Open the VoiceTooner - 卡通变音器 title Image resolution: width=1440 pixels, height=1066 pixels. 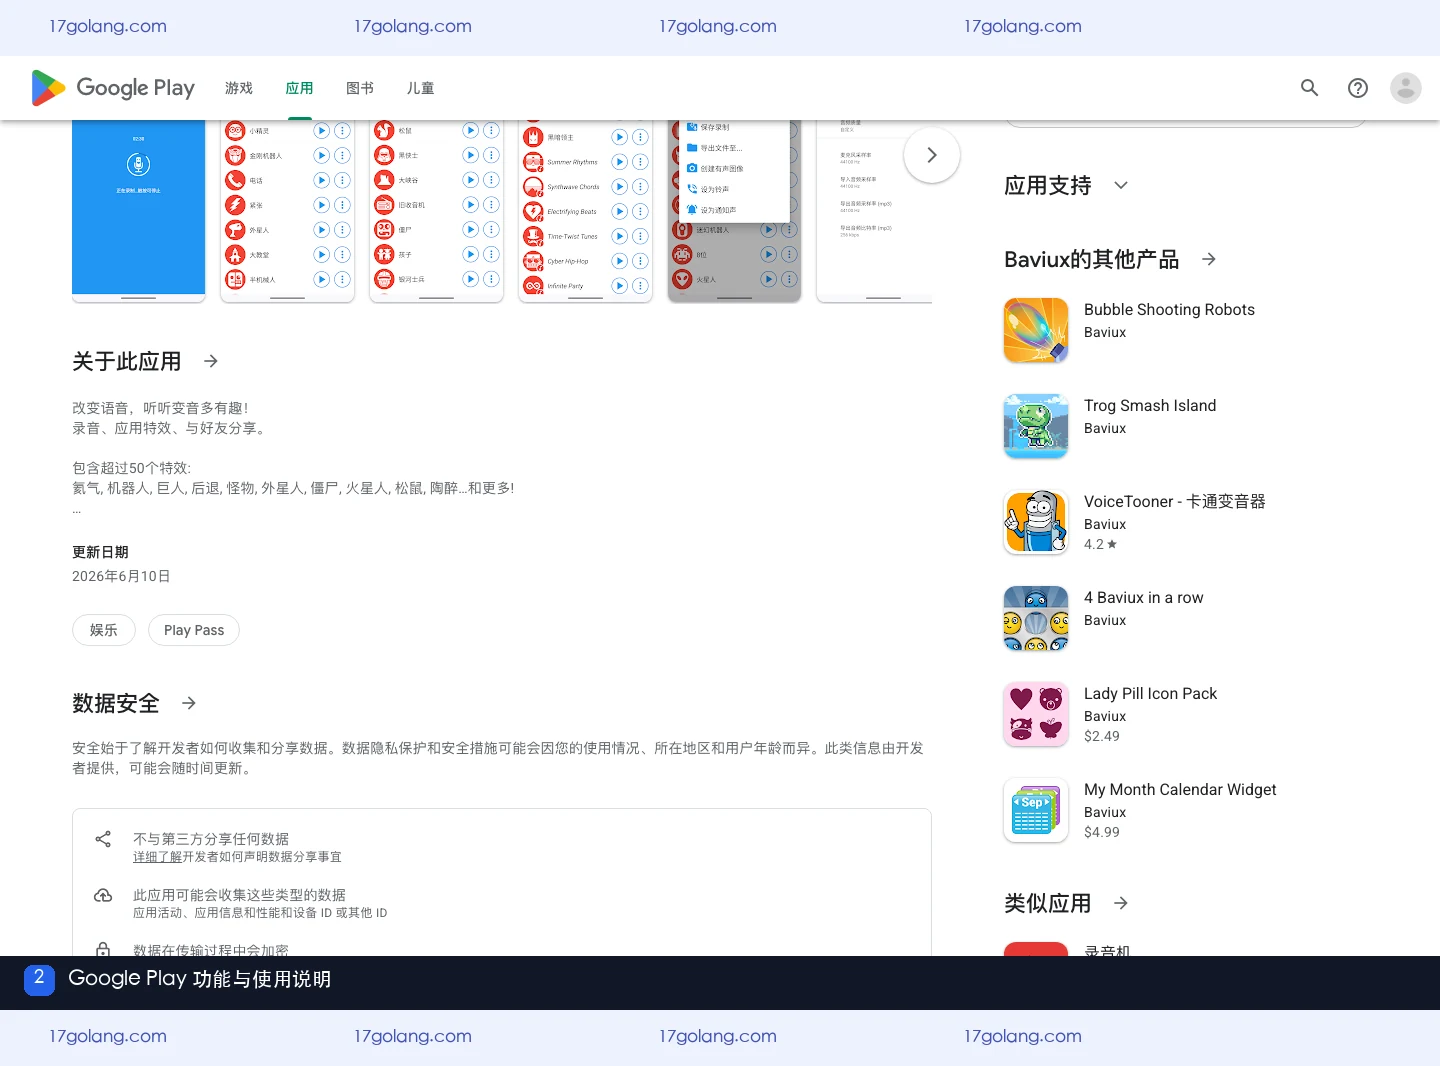[1175, 502]
